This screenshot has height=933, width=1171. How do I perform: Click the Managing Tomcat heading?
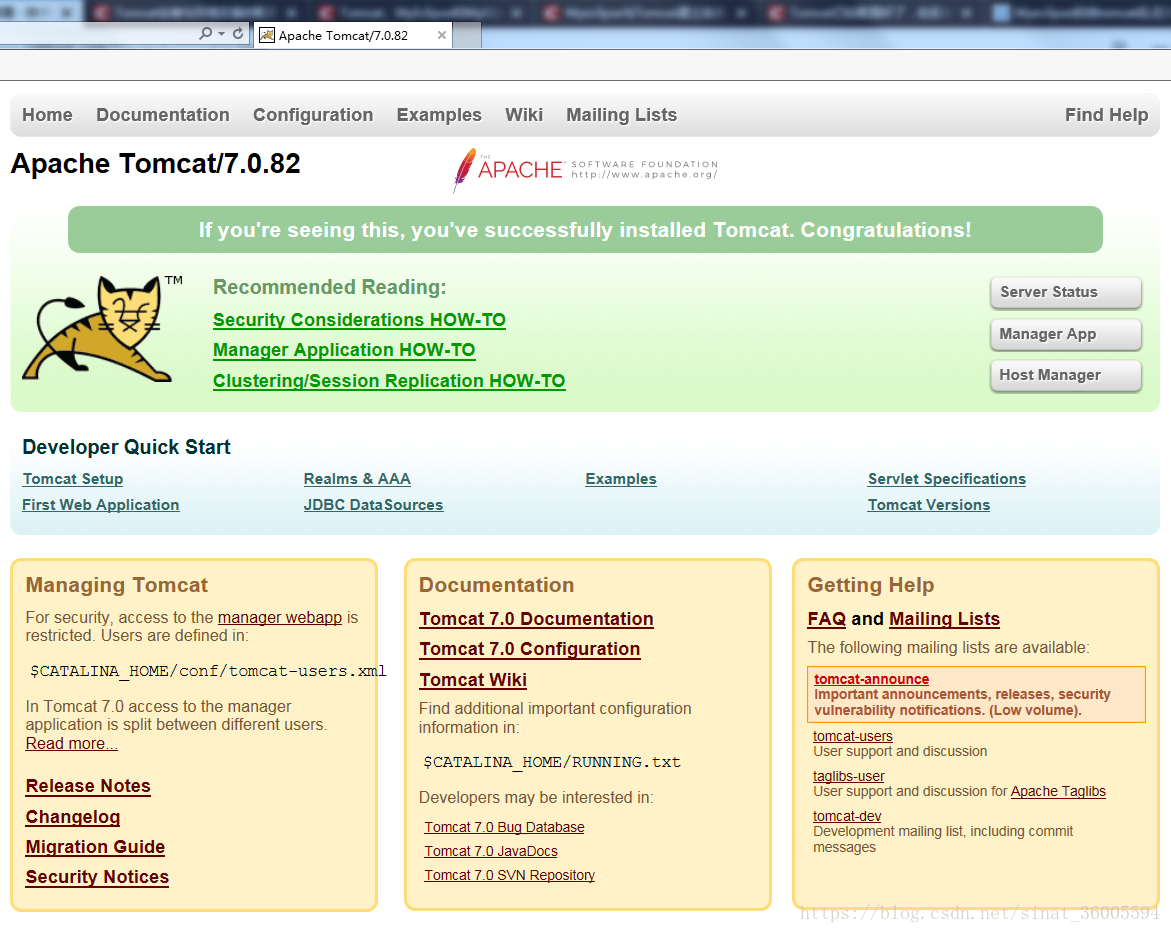pos(117,585)
